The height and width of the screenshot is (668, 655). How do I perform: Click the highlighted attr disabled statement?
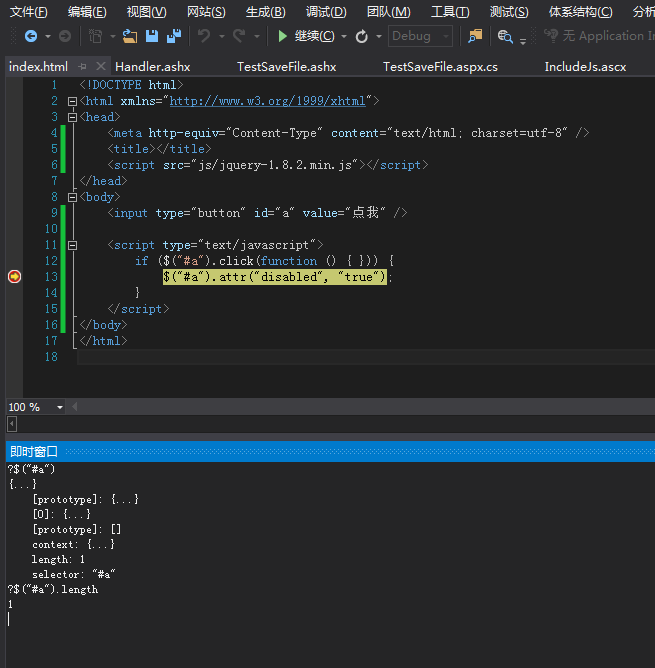[274, 277]
